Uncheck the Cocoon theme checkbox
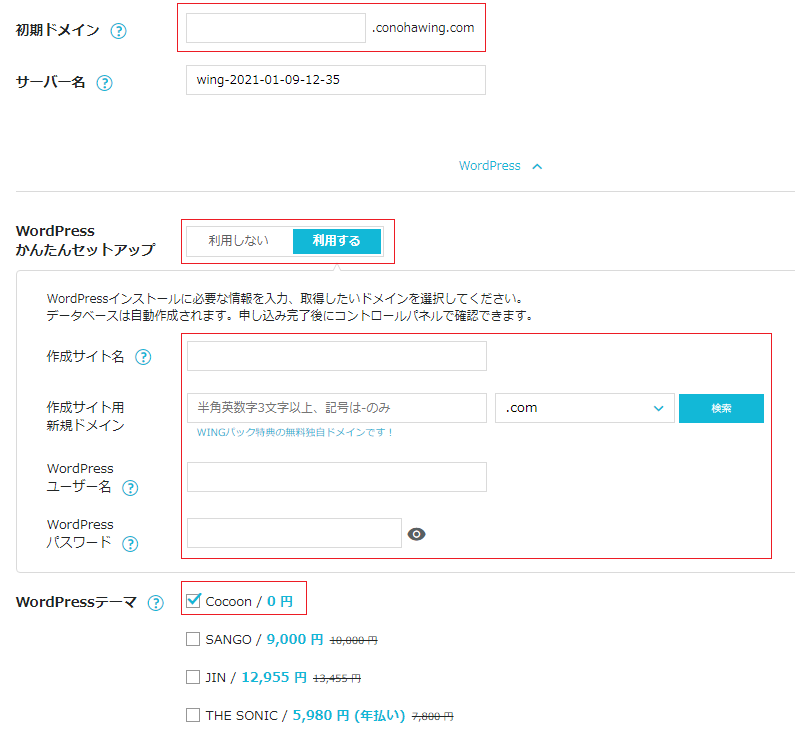 point(193,600)
